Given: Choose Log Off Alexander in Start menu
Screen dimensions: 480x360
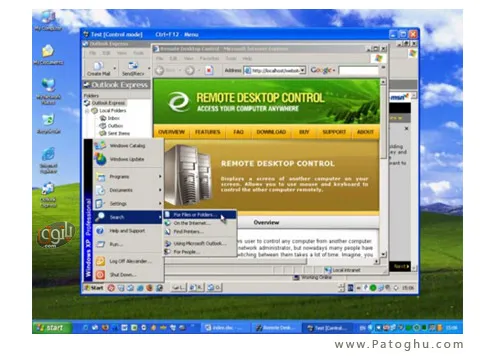Looking at the screenshot, I should pyautogui.click(x=128, y=261).
